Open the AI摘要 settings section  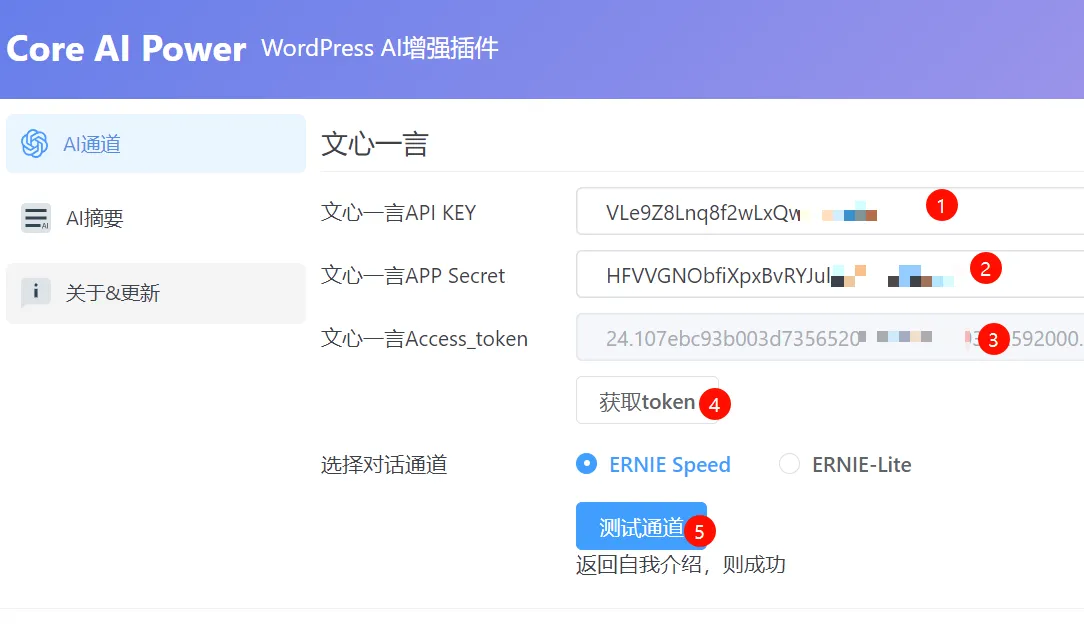click(90, 218)
